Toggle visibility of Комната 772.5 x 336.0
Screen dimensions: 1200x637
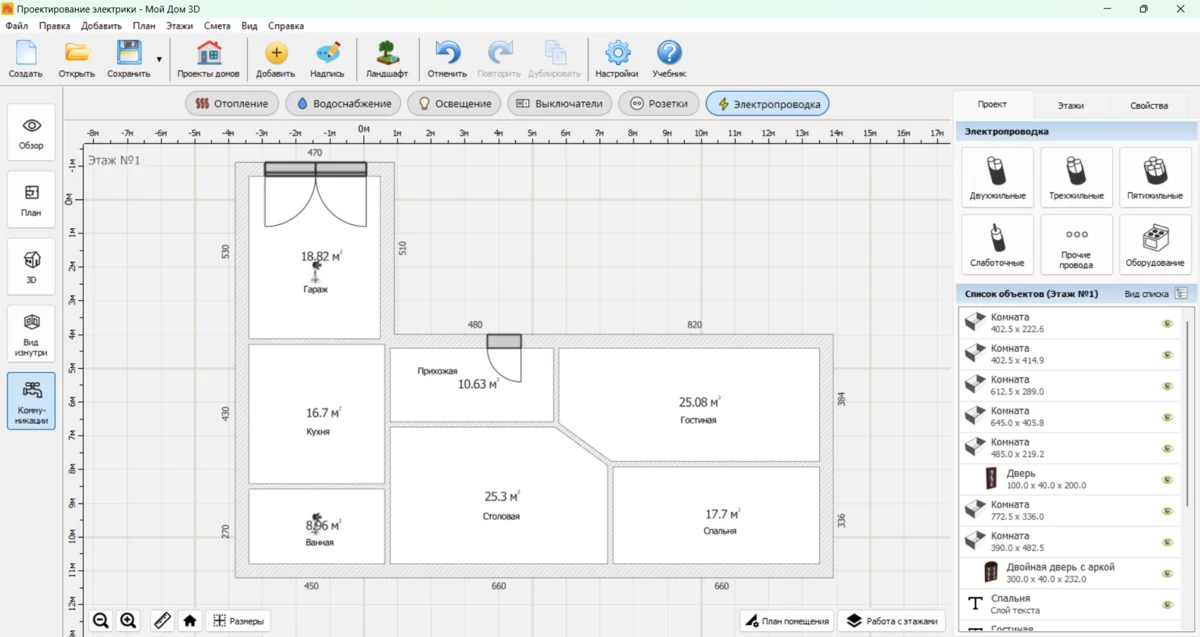pyautogui.click(x=1166, y=511)
